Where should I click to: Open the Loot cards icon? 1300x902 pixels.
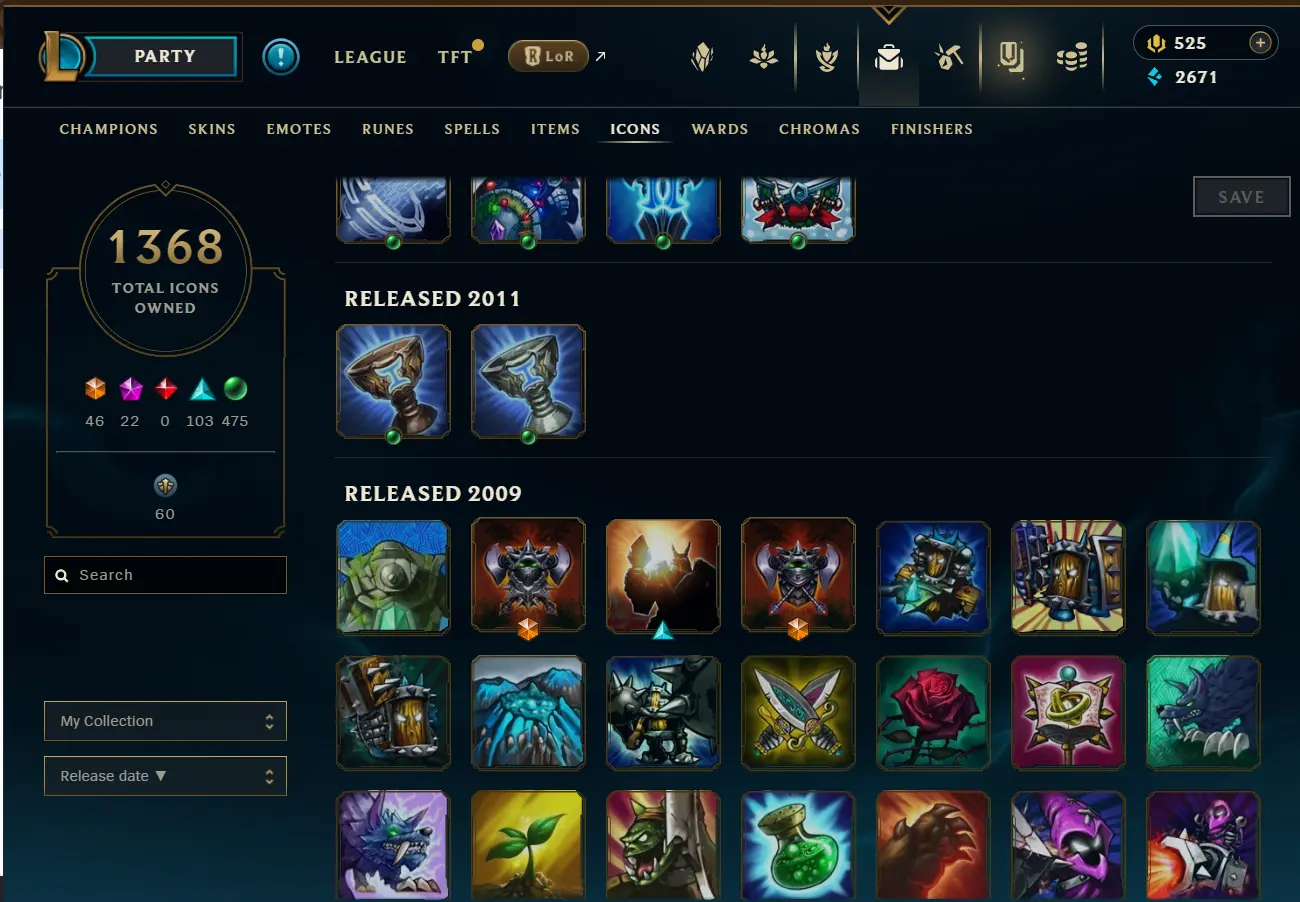click(1011, 58)
